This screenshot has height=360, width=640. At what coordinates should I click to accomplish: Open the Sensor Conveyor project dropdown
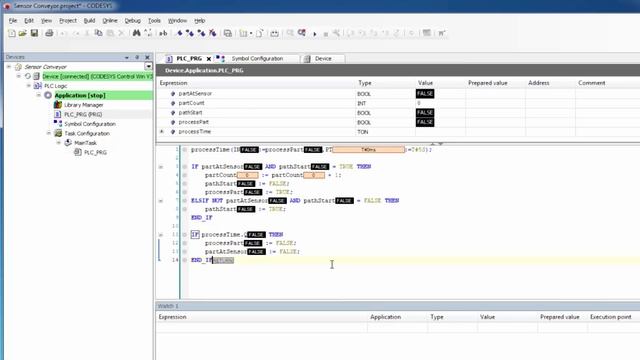pyautogui.click(x=148, y=67)
